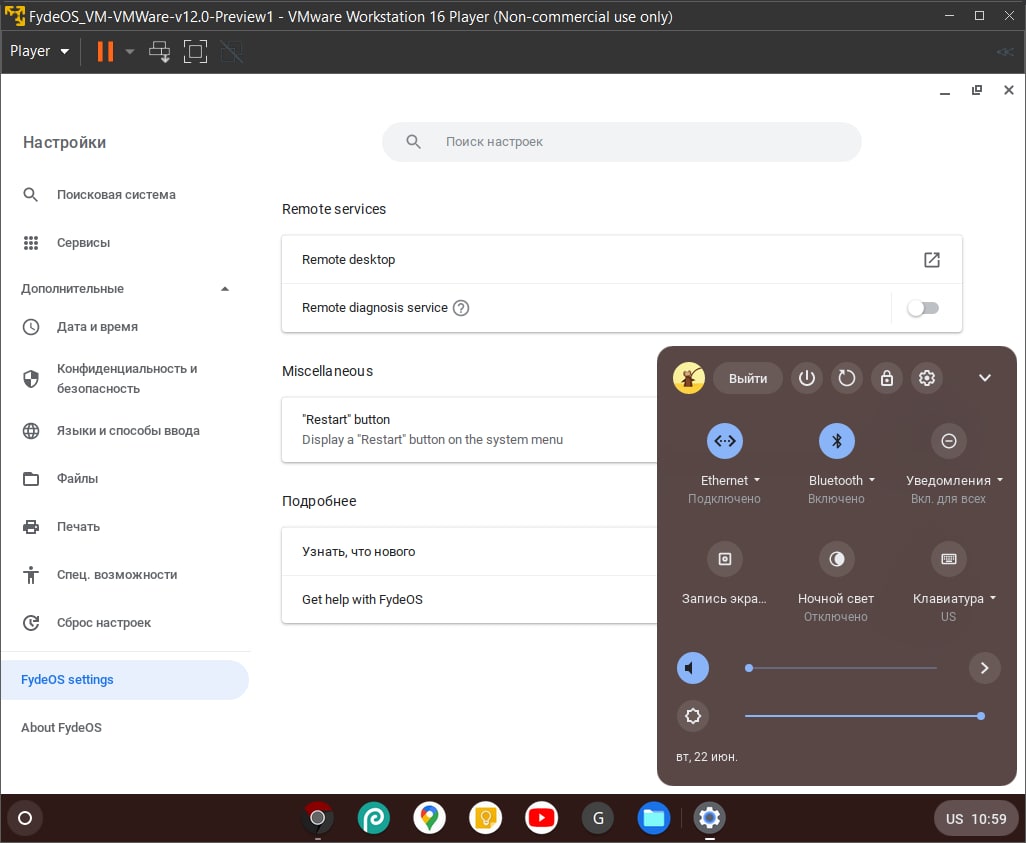Click the restart icon in system menu

pos(847,378)
